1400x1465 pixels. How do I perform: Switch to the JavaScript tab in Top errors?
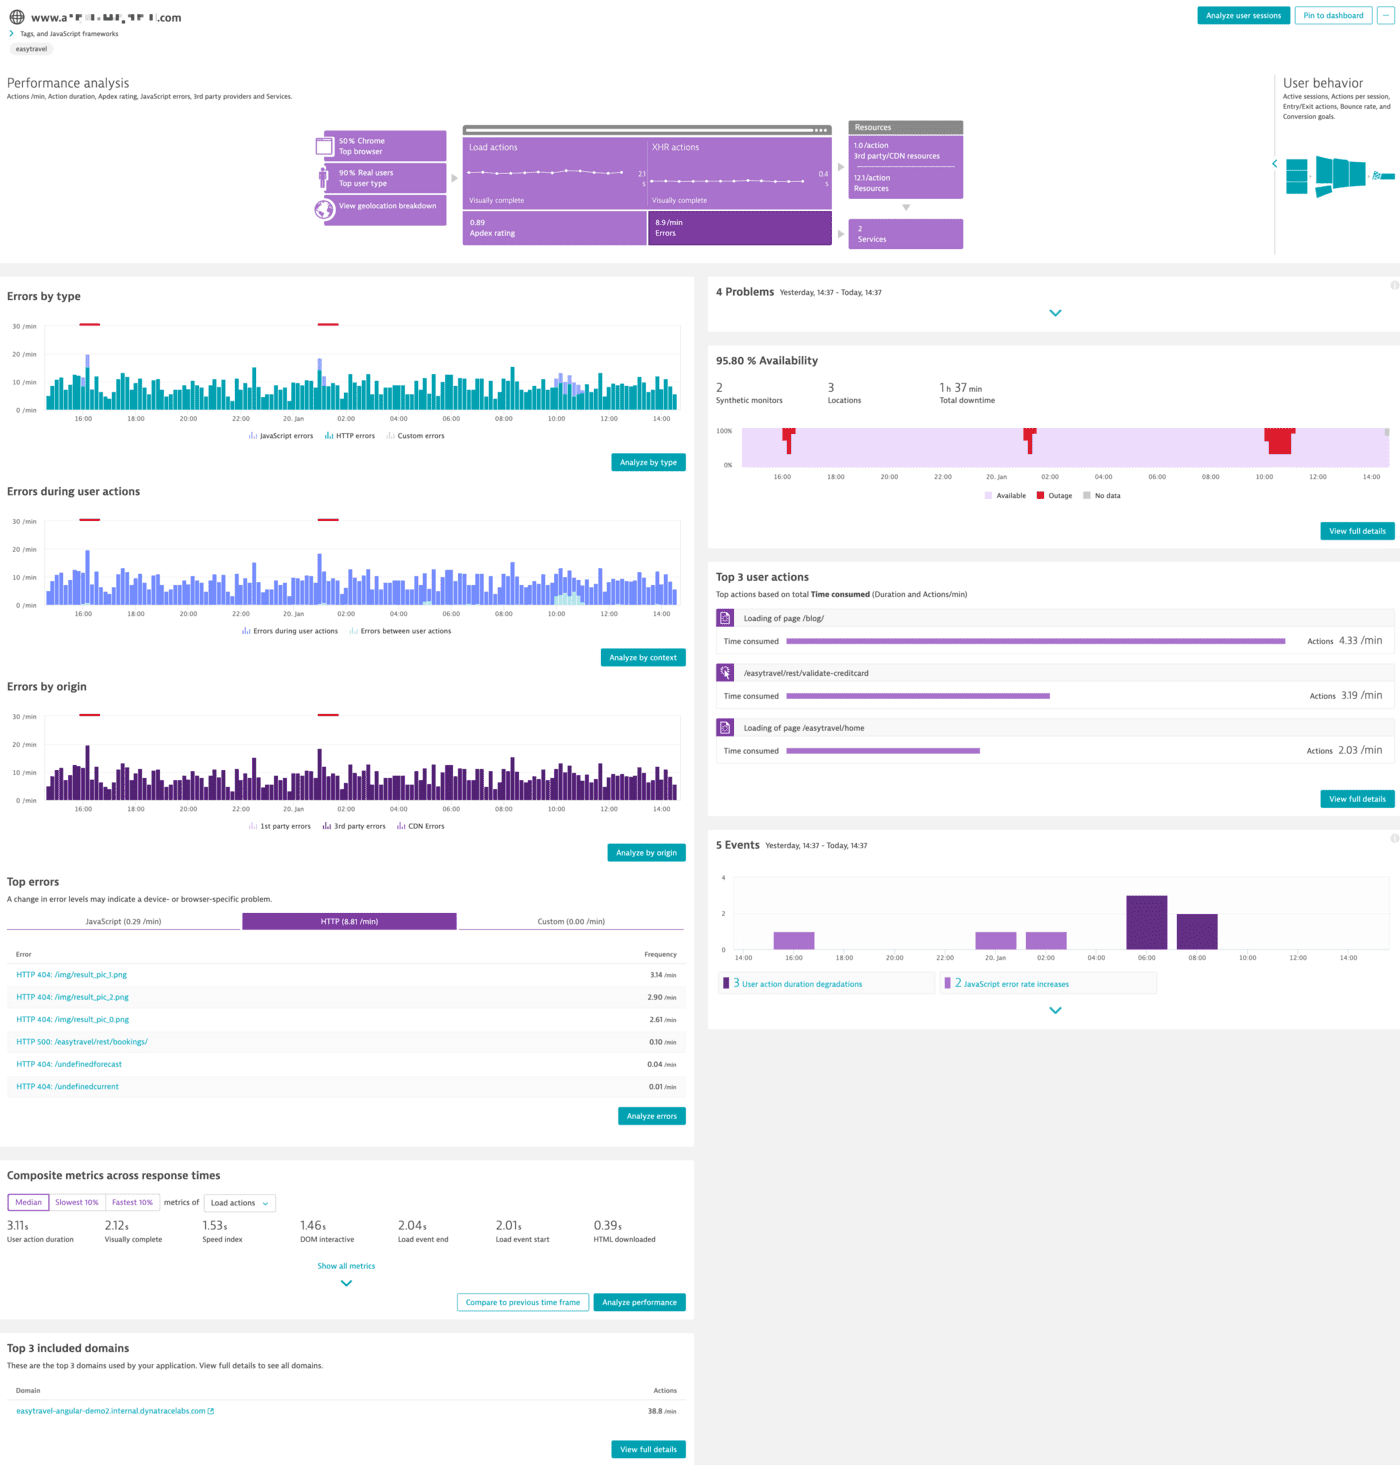click(123, 921)
